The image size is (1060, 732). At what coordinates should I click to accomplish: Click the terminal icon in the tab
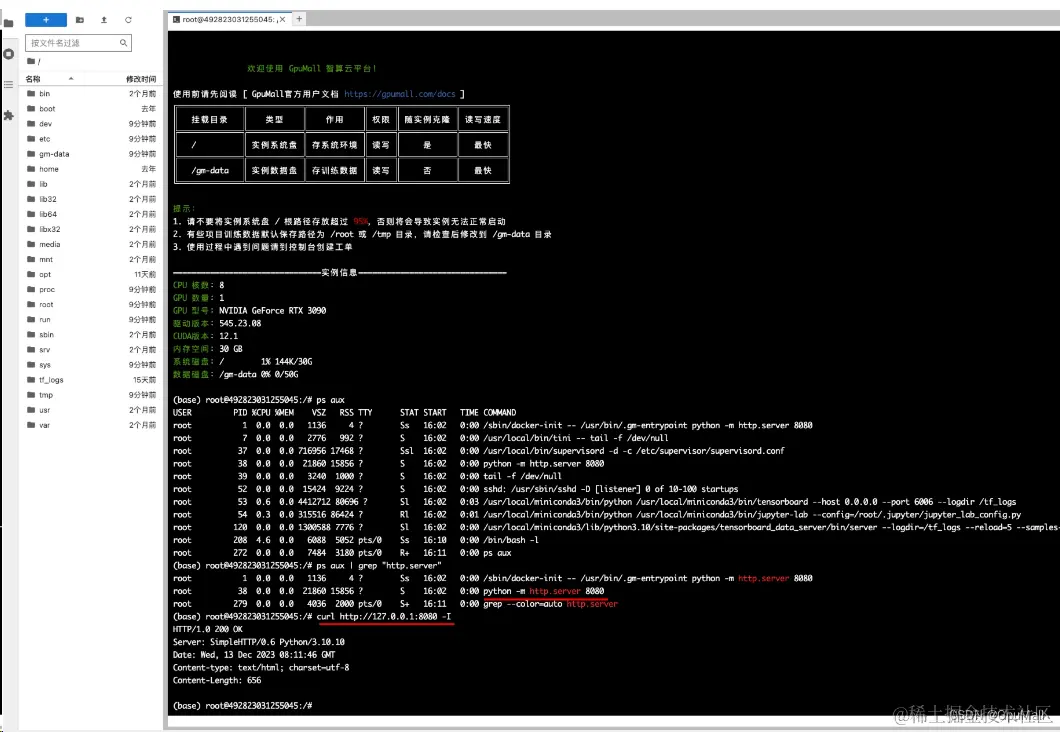coord(176,20)
